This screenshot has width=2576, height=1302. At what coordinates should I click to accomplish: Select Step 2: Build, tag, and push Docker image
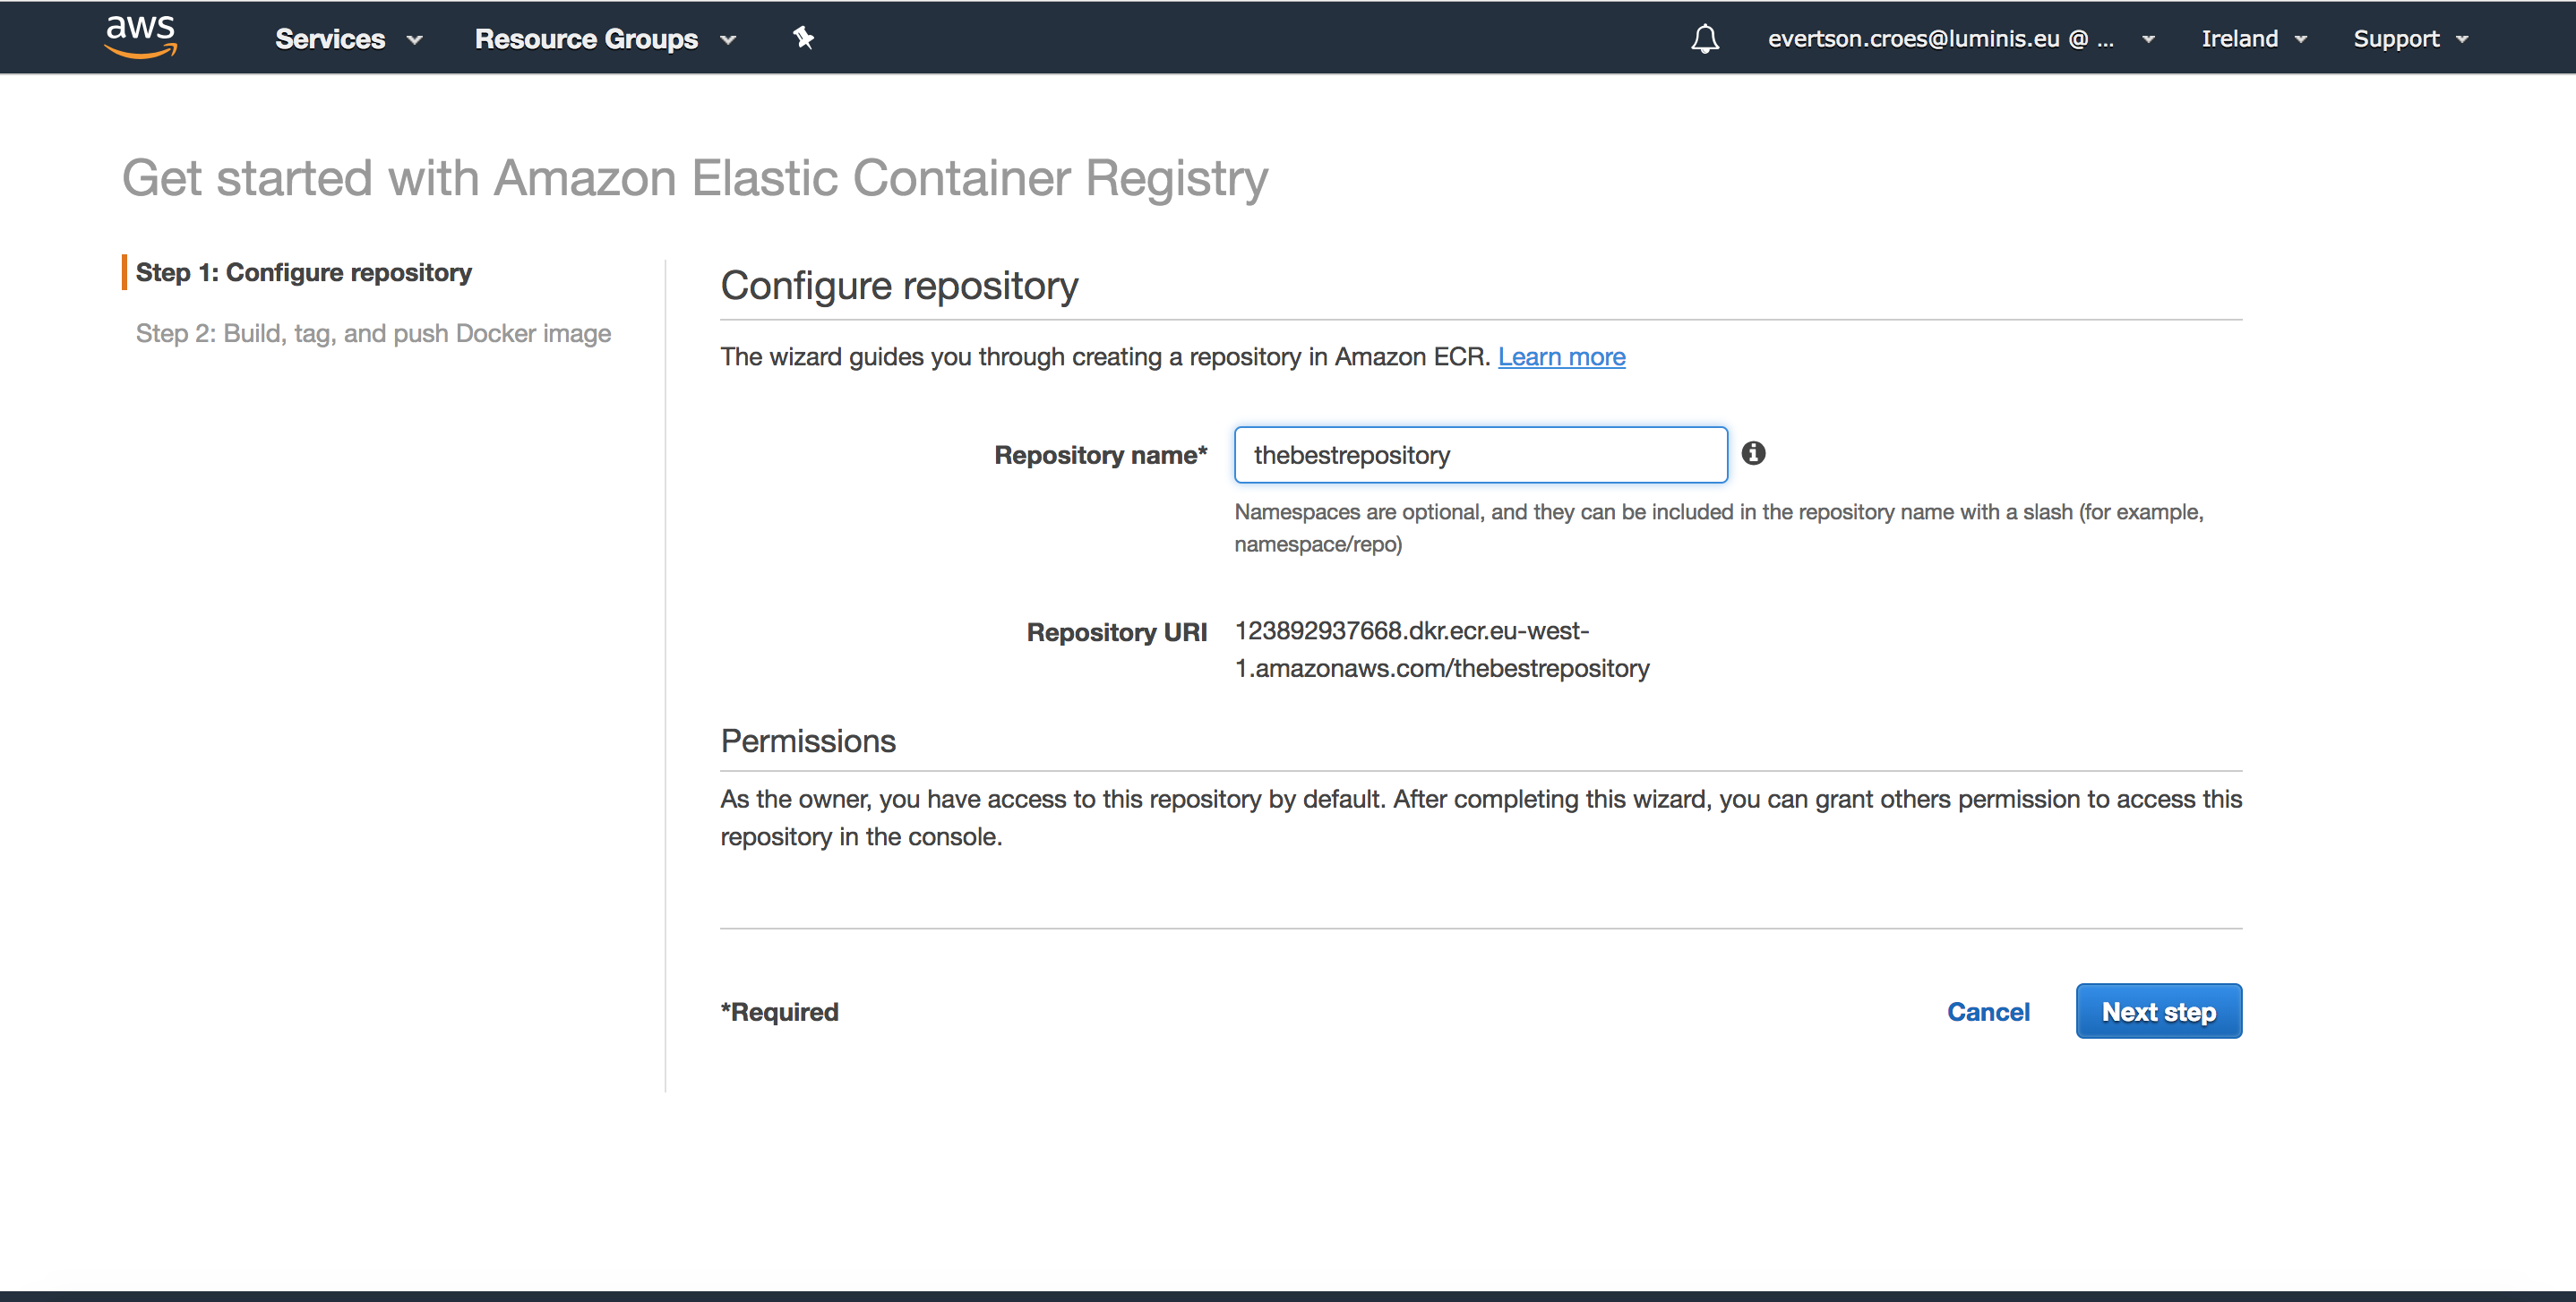(x=373, y=333)
